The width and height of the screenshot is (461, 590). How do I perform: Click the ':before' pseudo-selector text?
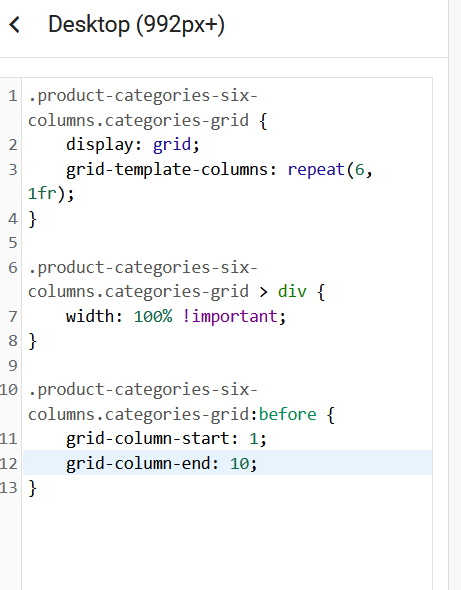(x=283, y=414)
